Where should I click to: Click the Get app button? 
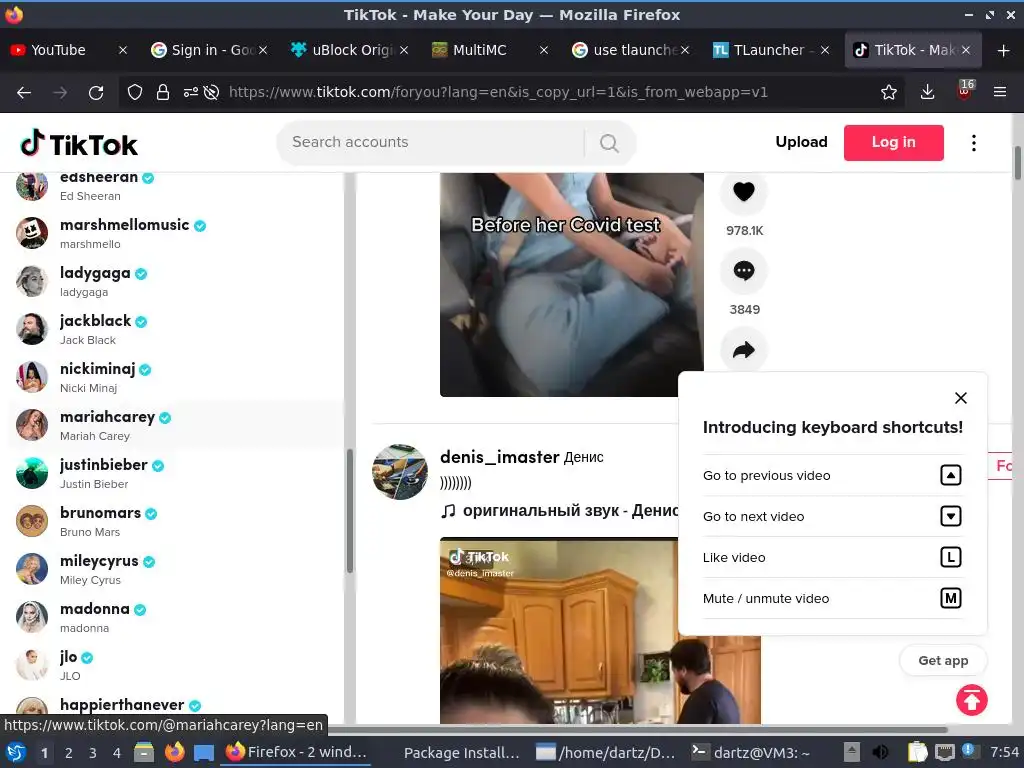(943, 660)
